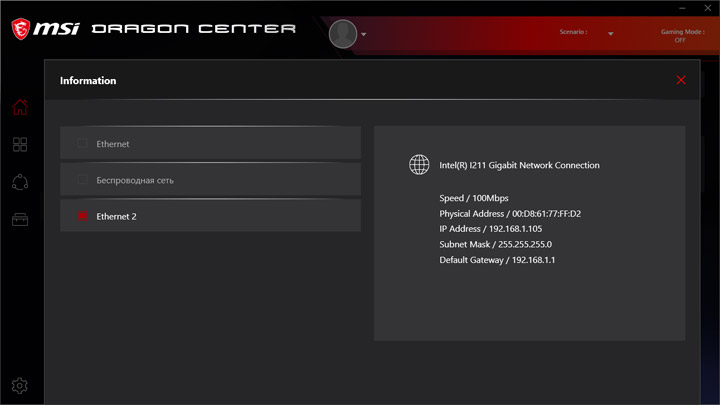Viewport: 720px width, 405px height.
Task: Click the MSI dragon shield logo
Action: (21, 29)
